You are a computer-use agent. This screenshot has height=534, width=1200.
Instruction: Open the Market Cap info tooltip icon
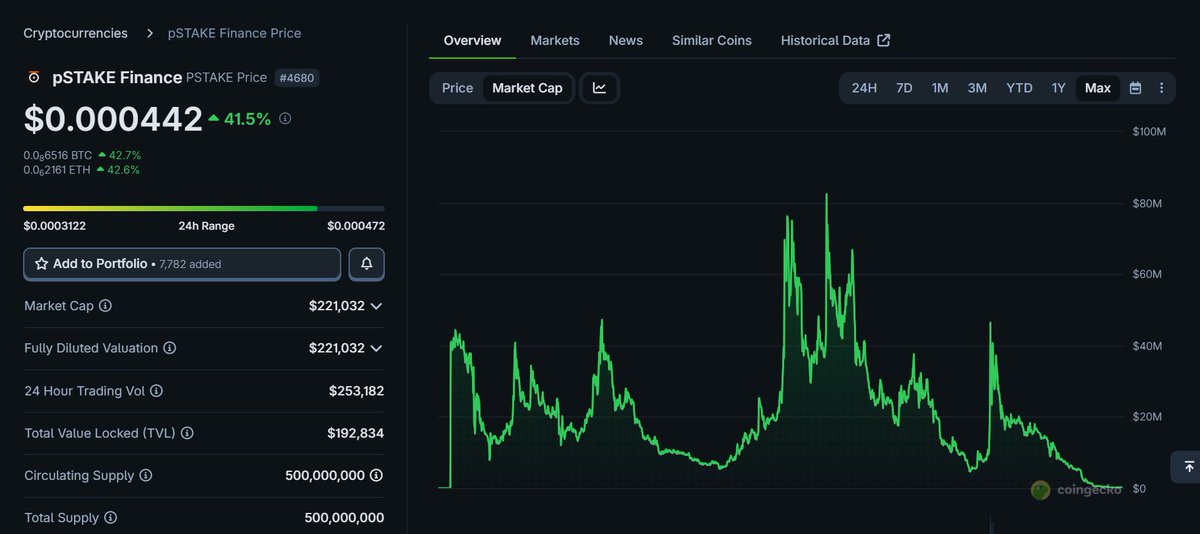[x=105, y=306]
